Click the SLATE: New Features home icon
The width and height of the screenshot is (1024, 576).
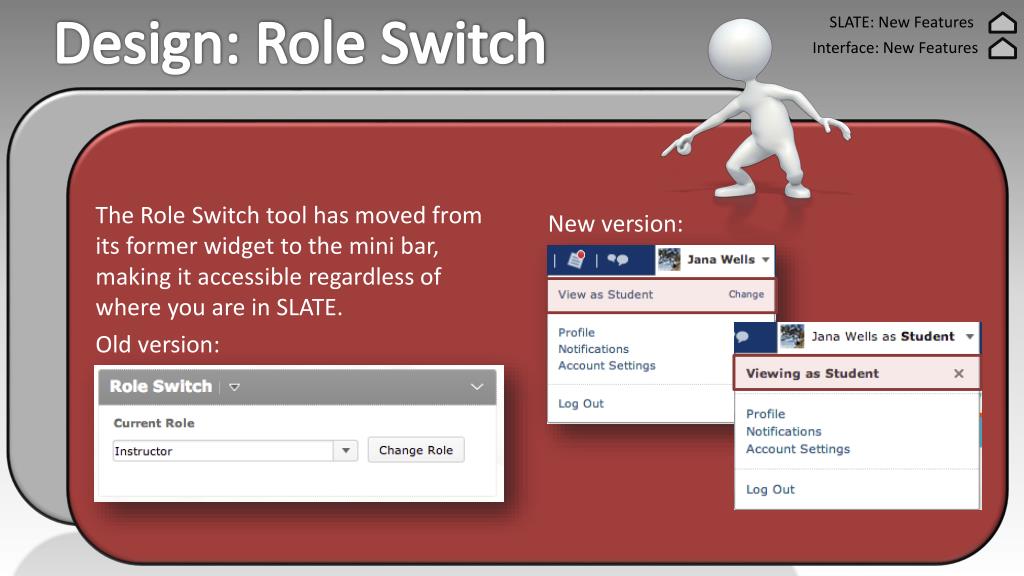pyautogui.click(x=1002, y=22)
